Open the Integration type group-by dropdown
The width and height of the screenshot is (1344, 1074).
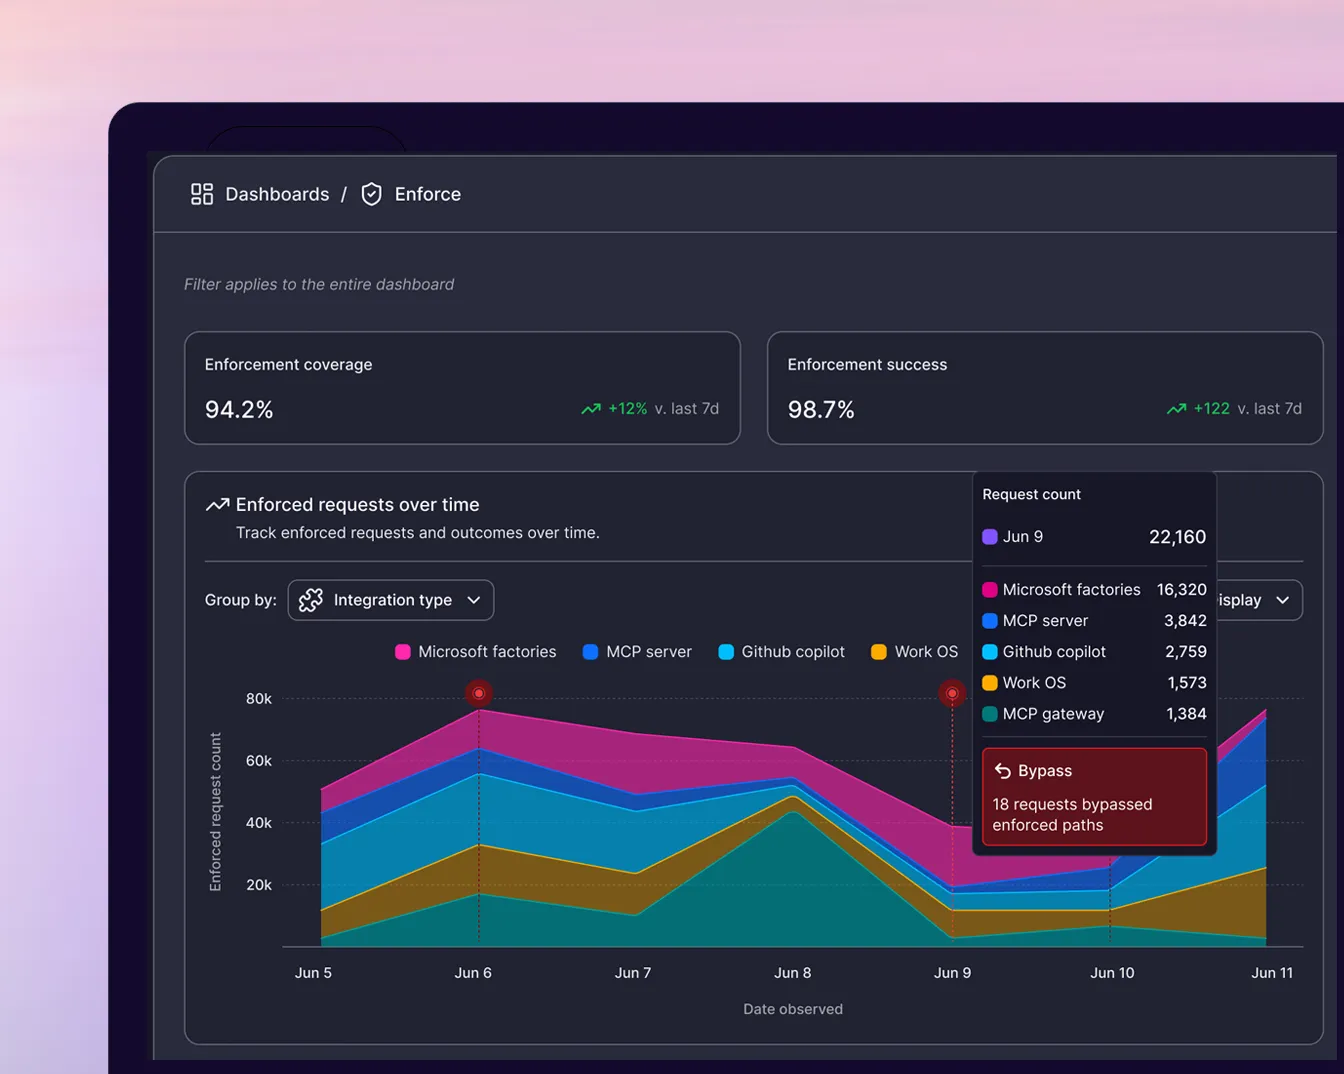391,600
